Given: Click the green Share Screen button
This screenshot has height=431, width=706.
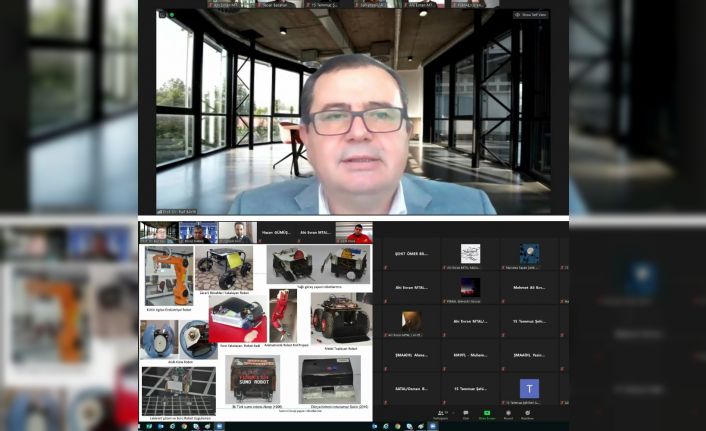Looking at the screenshot, I should pos(487,413).
